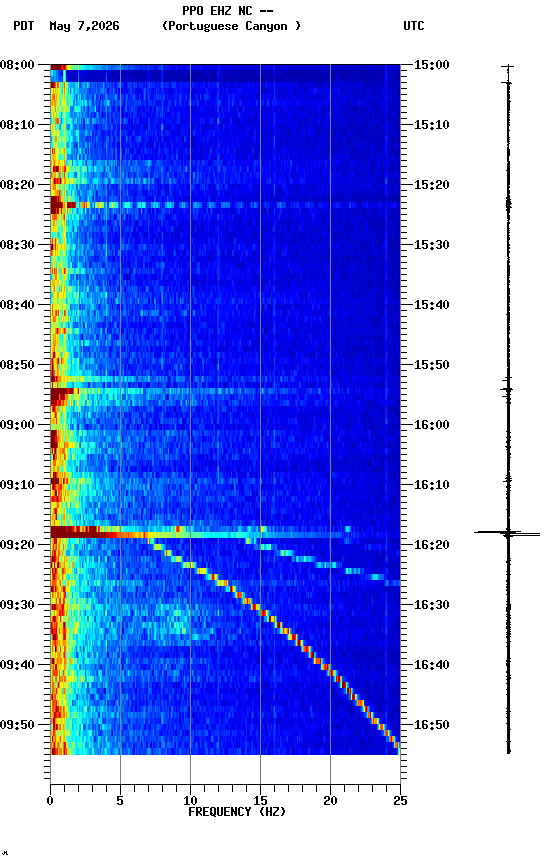552x864 pixels.
Task: Click the '08:00' PDT time label
Action: tap(17, 65)
